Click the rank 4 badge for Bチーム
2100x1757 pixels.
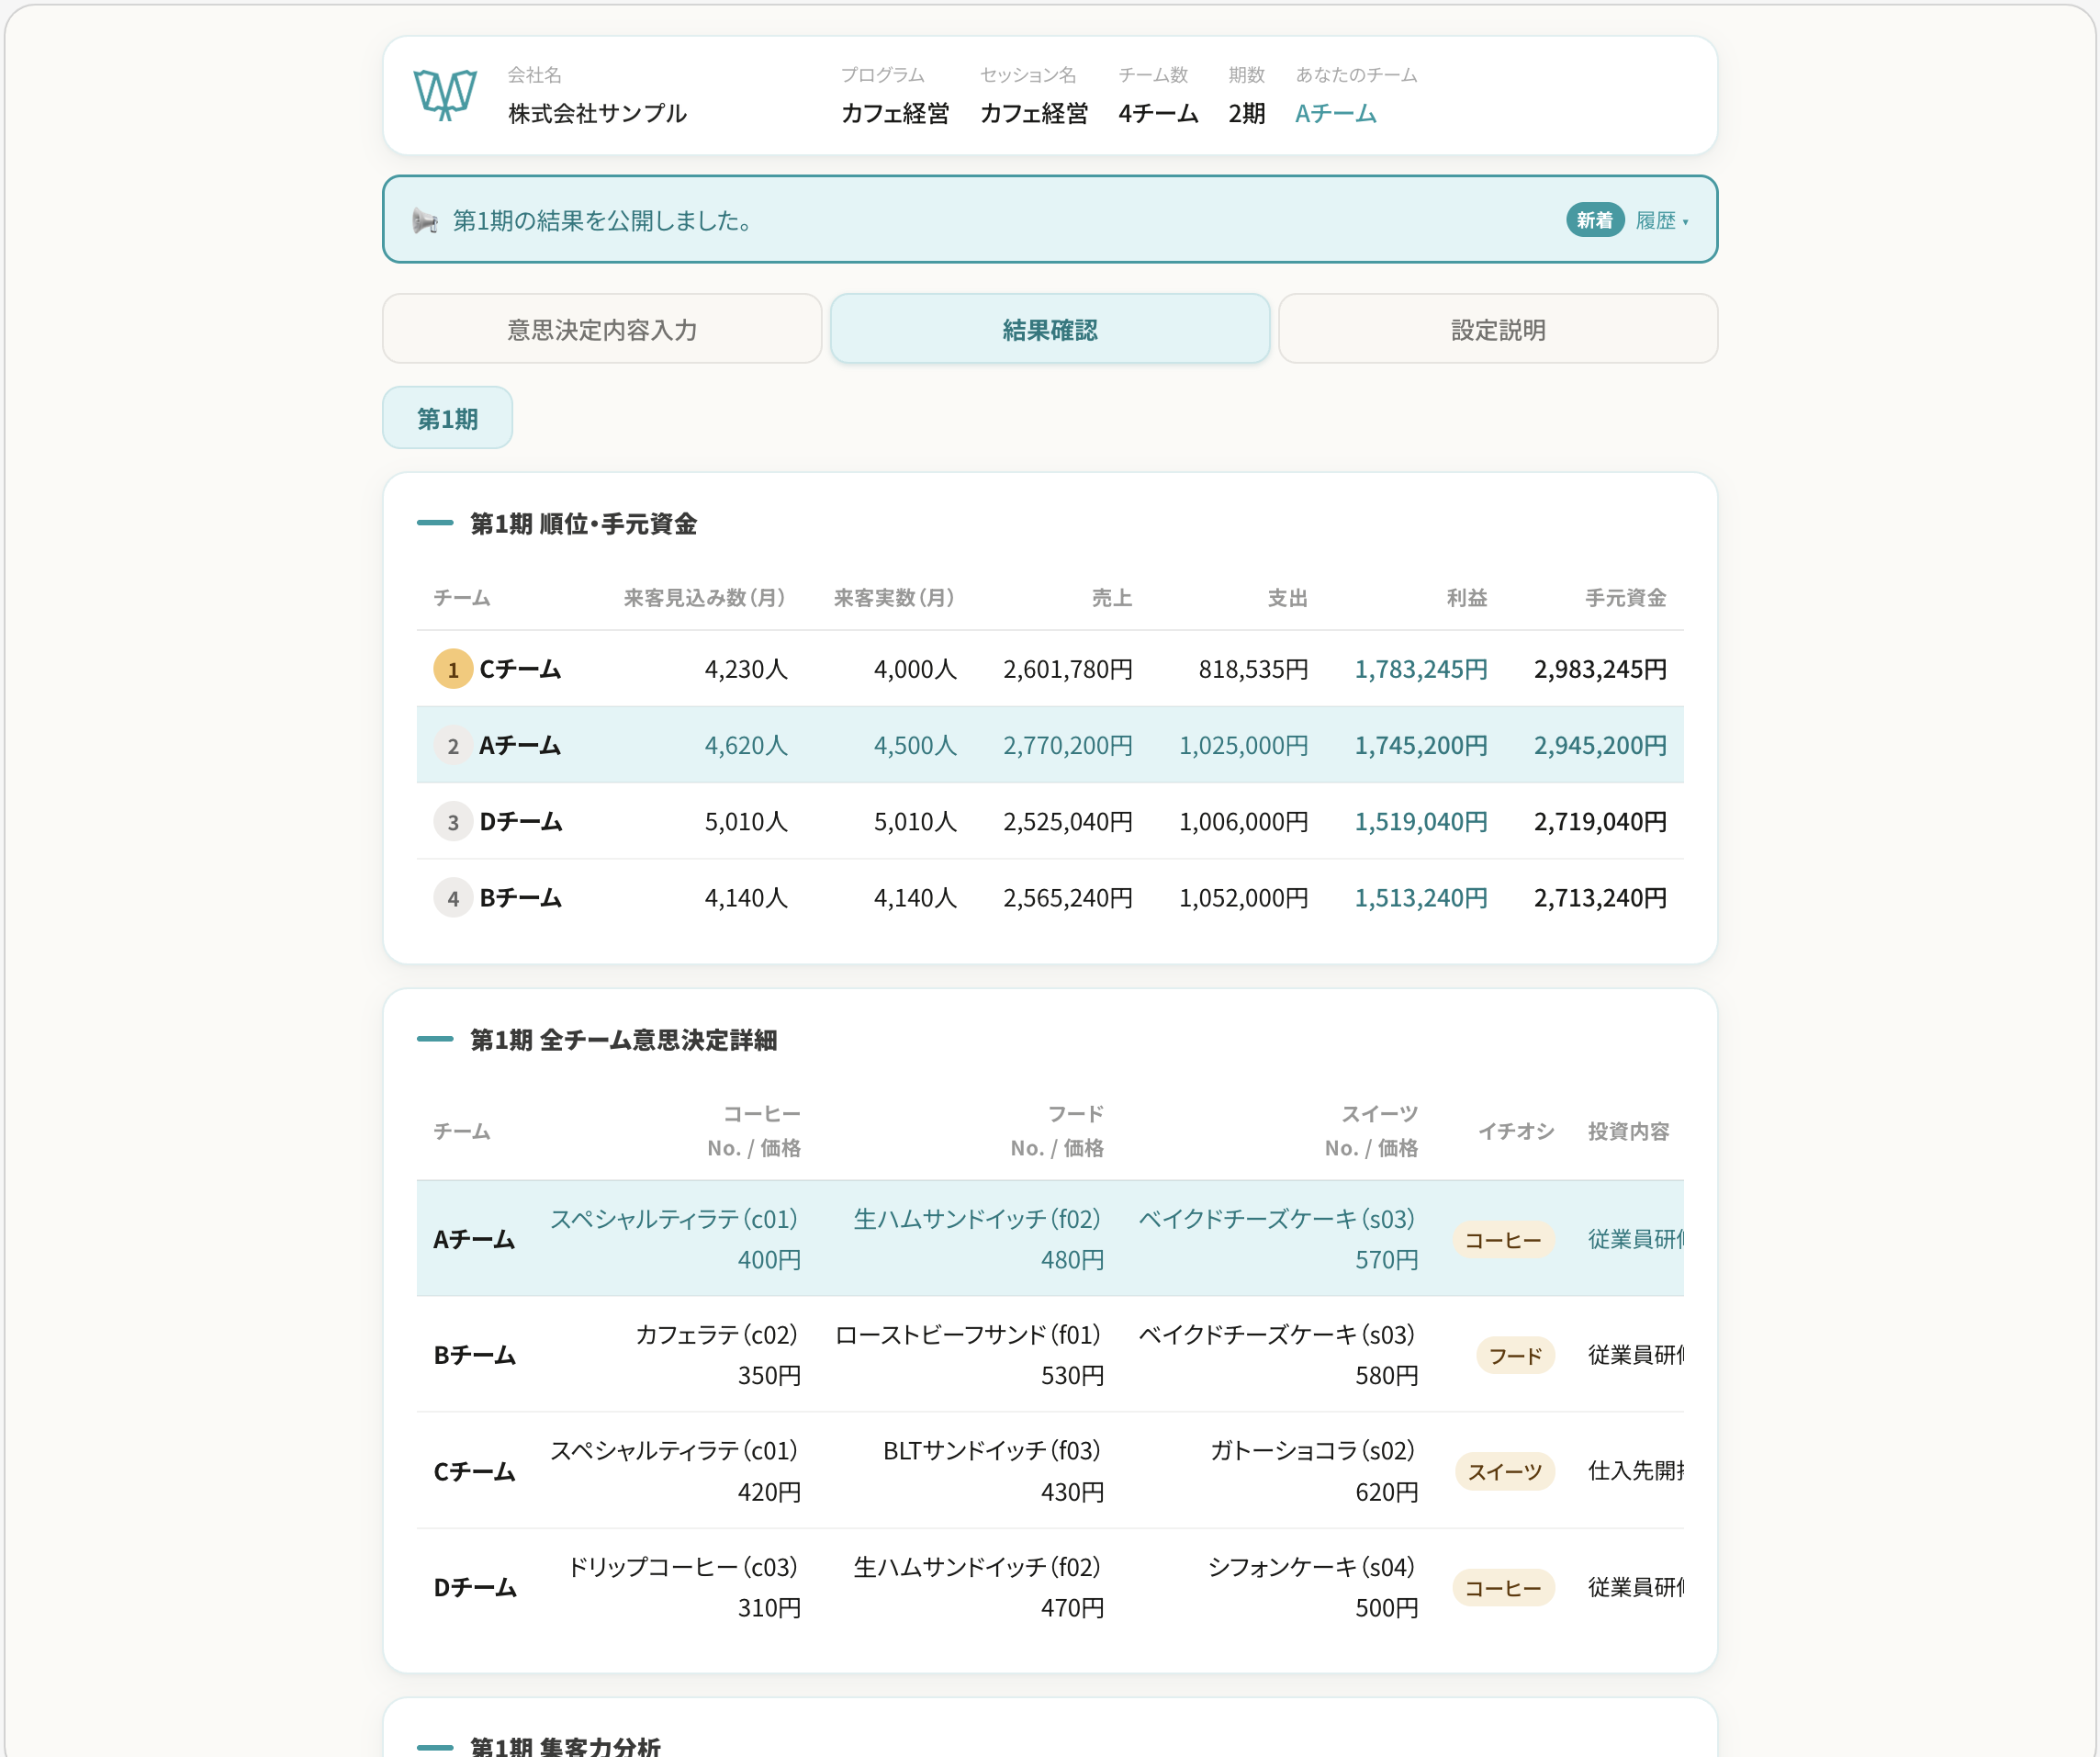coord(453,898)
